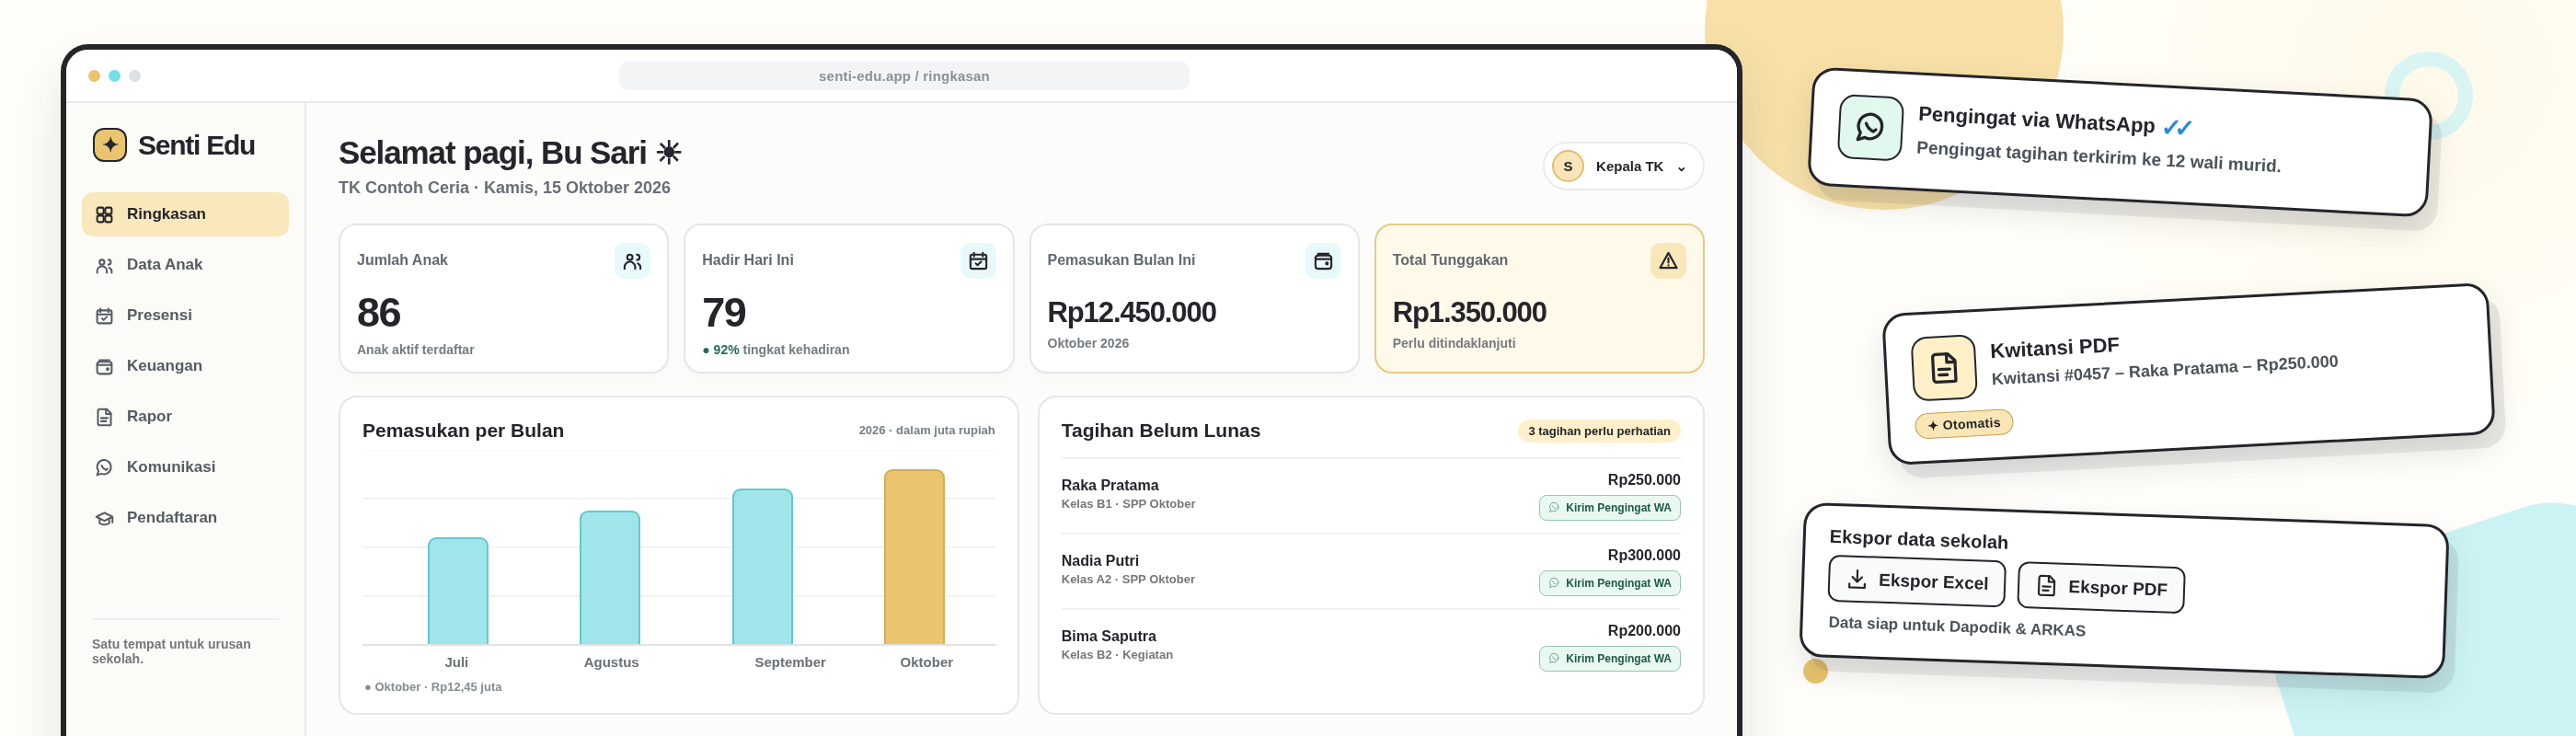Send WA reminder for Raka Pratama
The image size is (2576, 736).
pyautogui.click(x=1609, y=508)
